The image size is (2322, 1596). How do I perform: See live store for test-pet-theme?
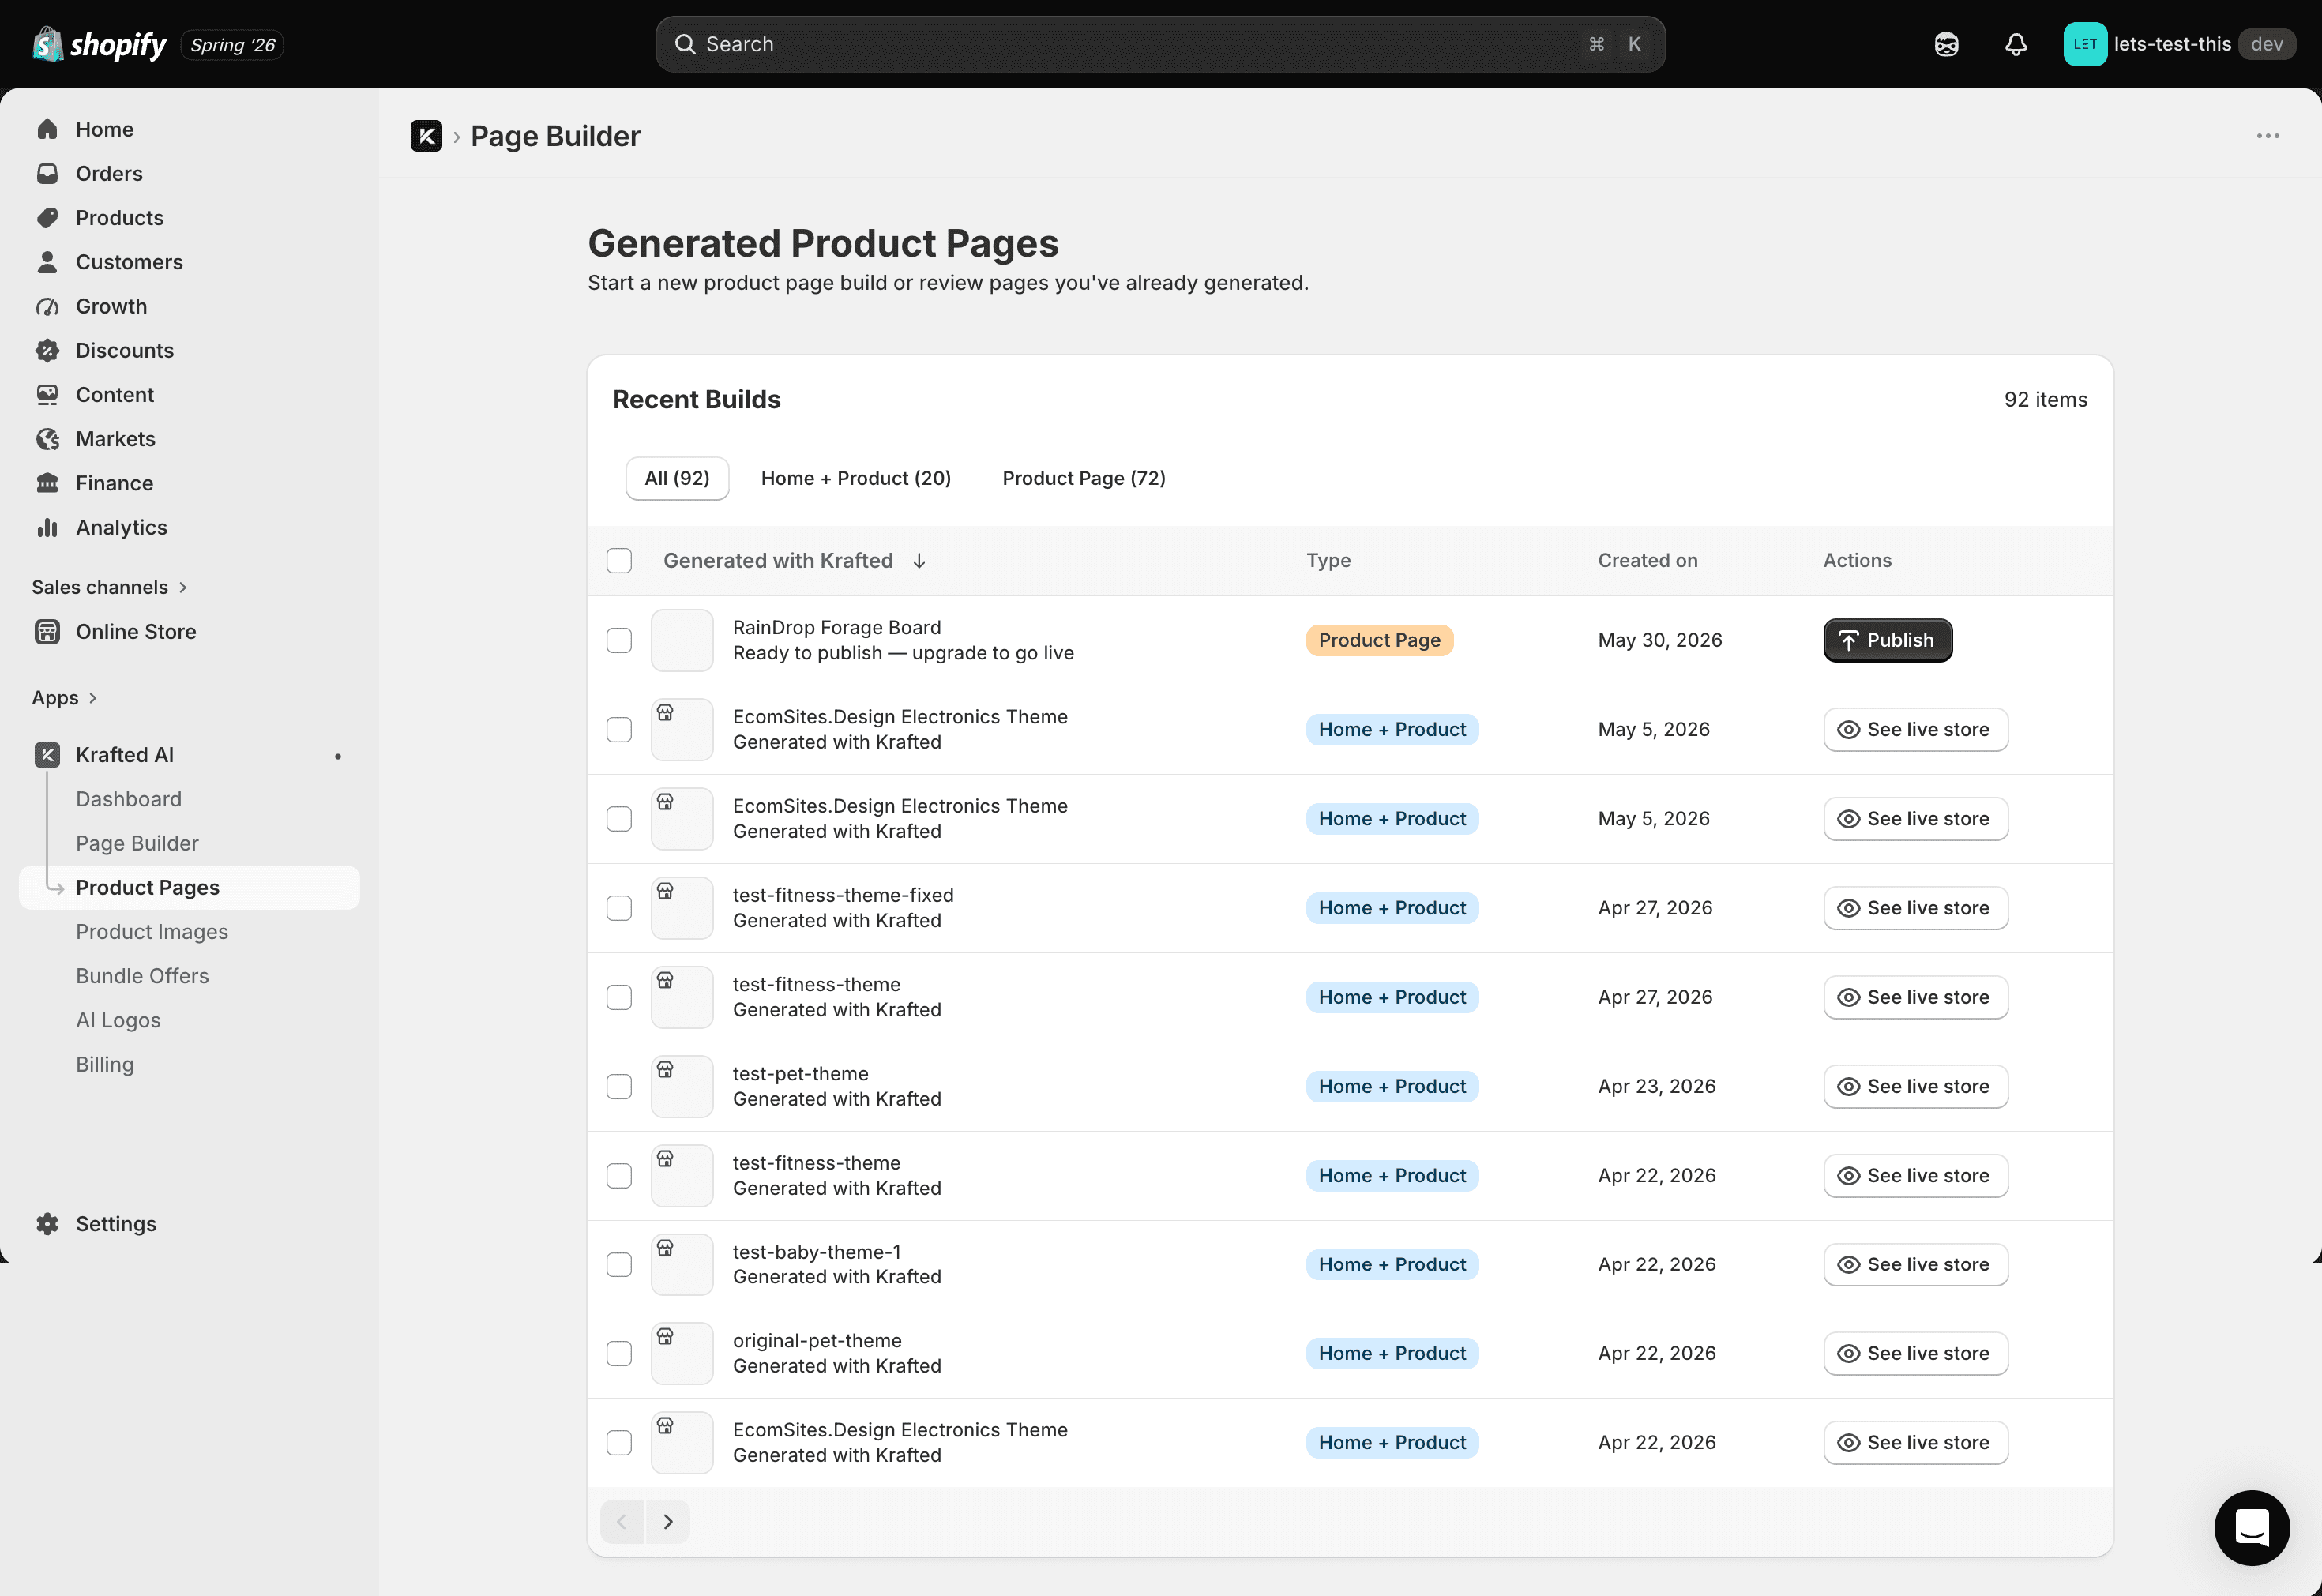(1915, 1086)
